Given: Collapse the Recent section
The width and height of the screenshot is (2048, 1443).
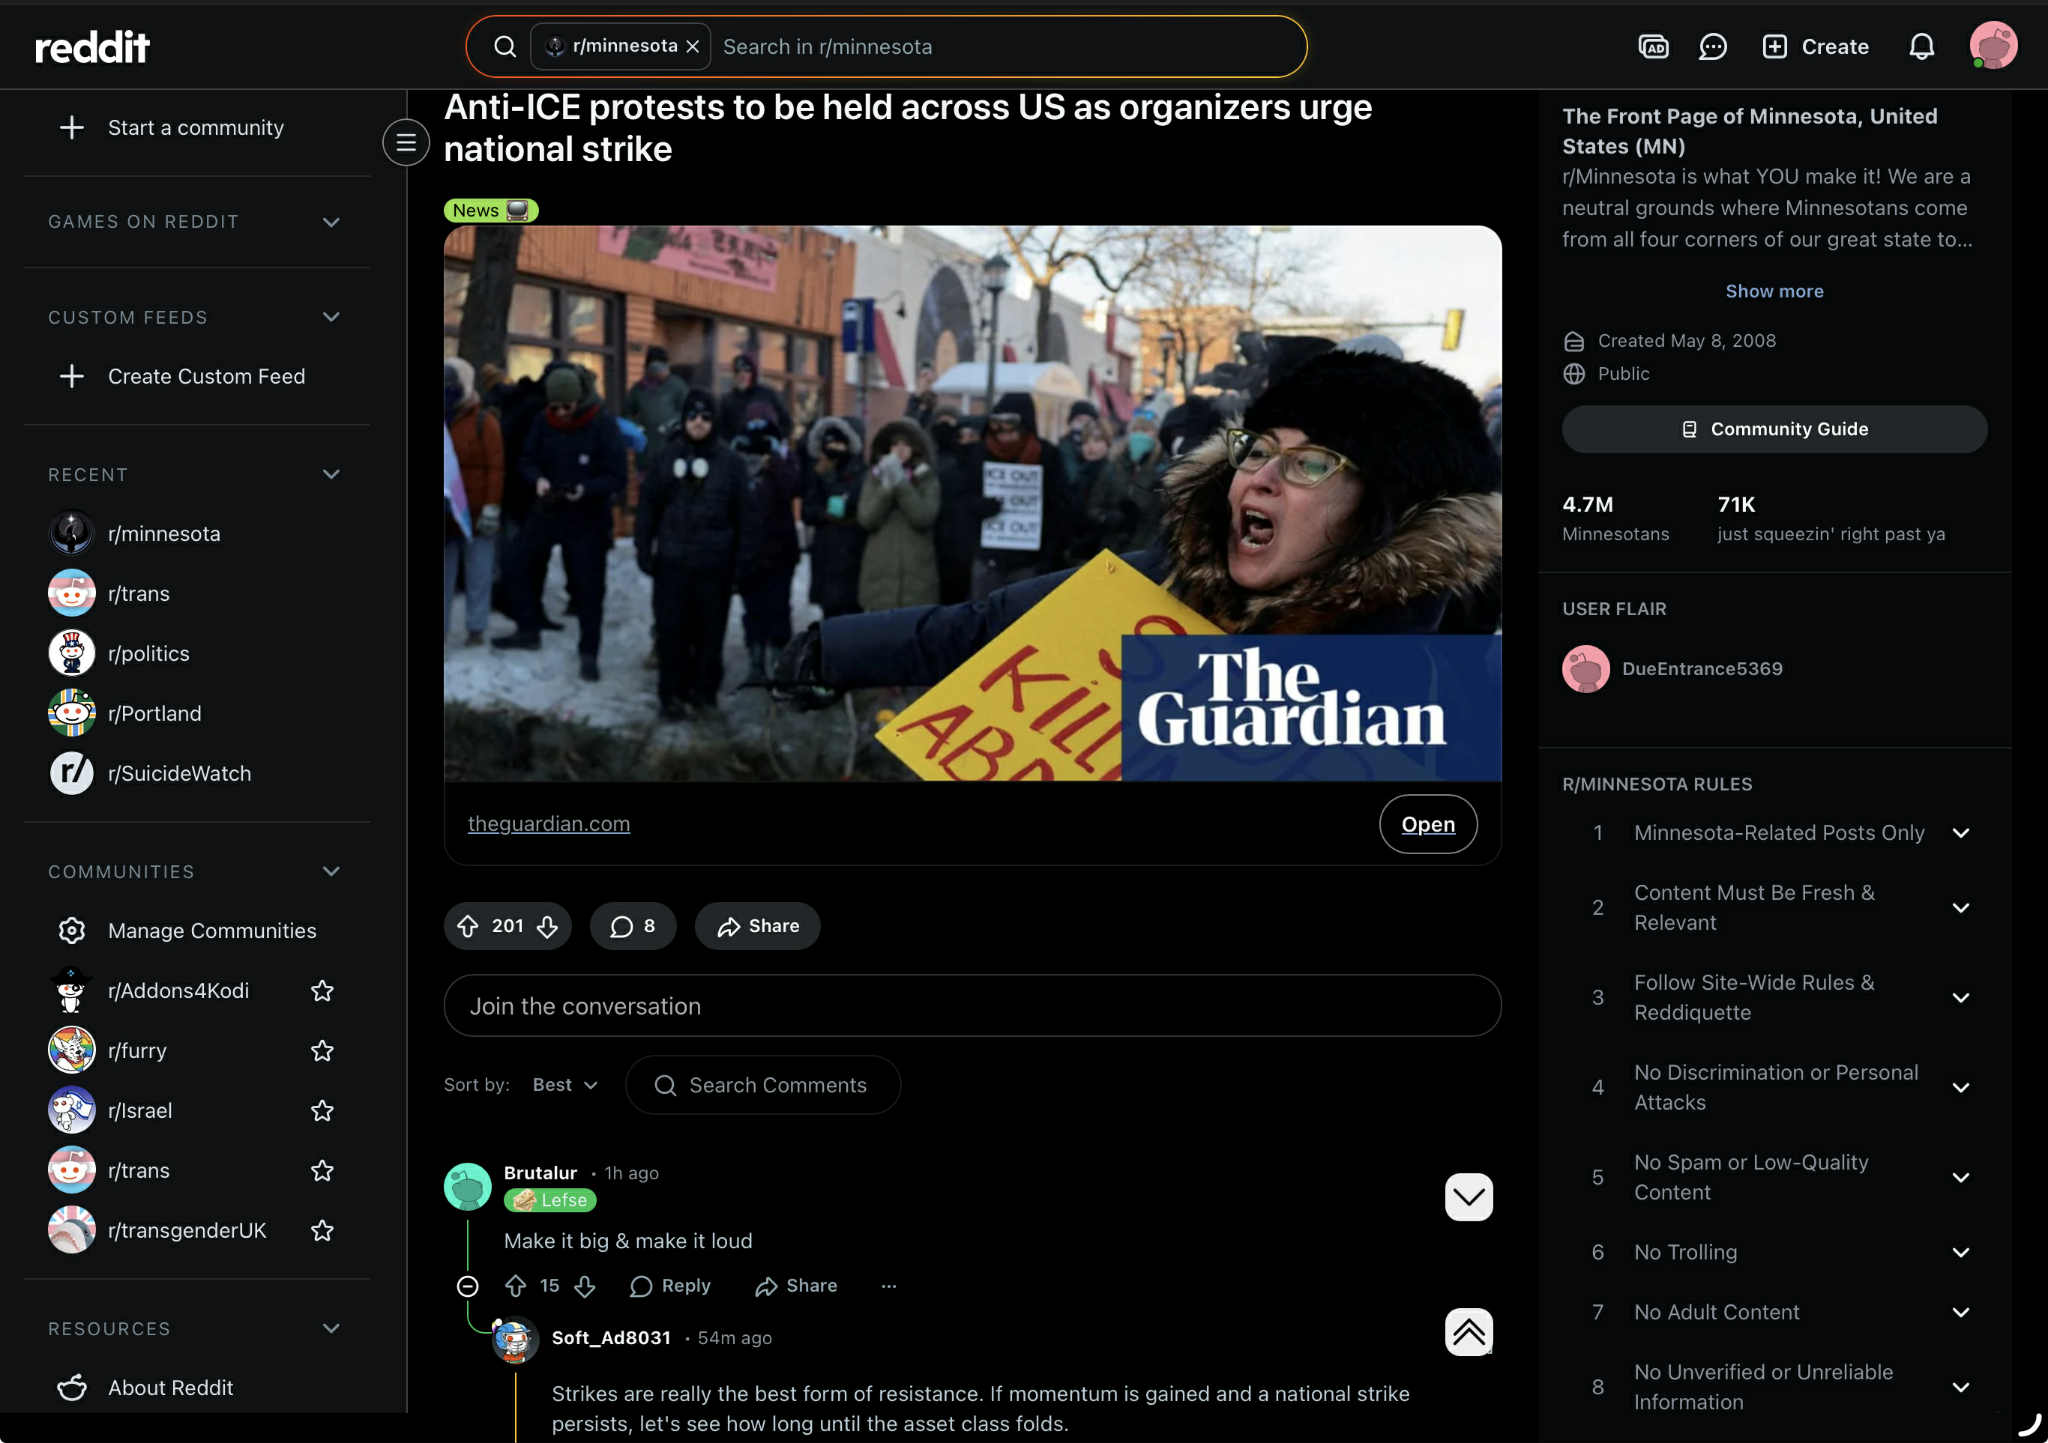Looking at the screenshot, I should pyautogui.click(x=331, y=474).
